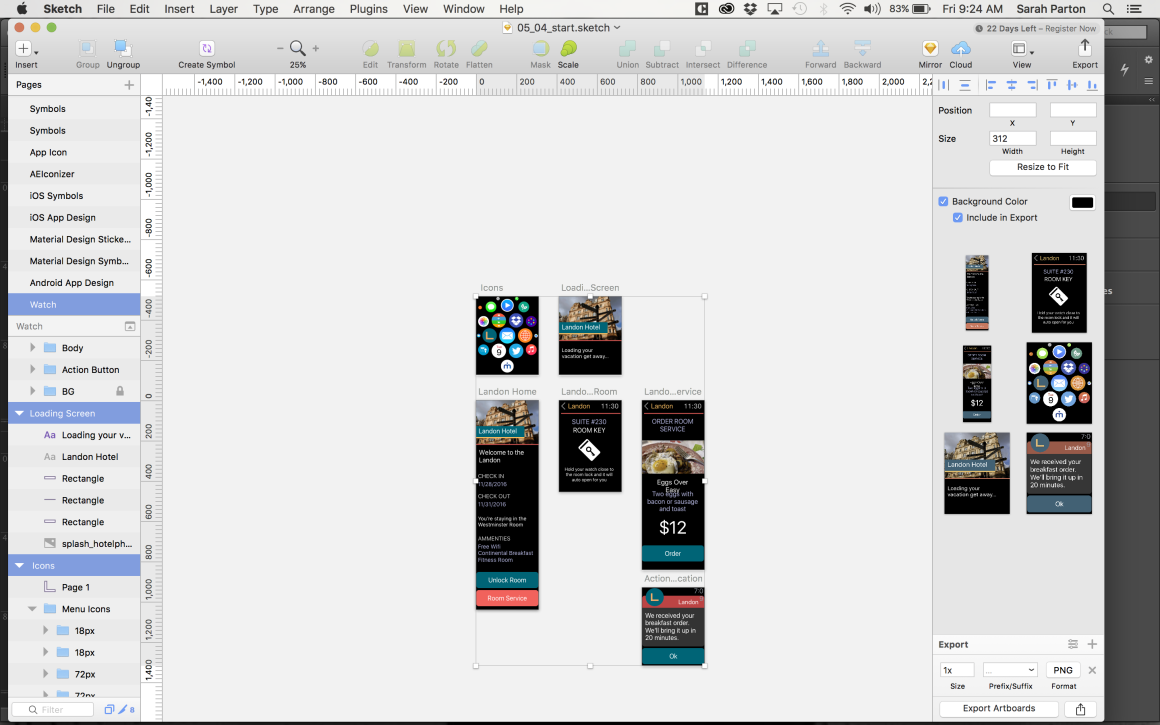The image size is (1160, 725).
Task: Open Mirror from the toolbar
Action: pos(930,49)
